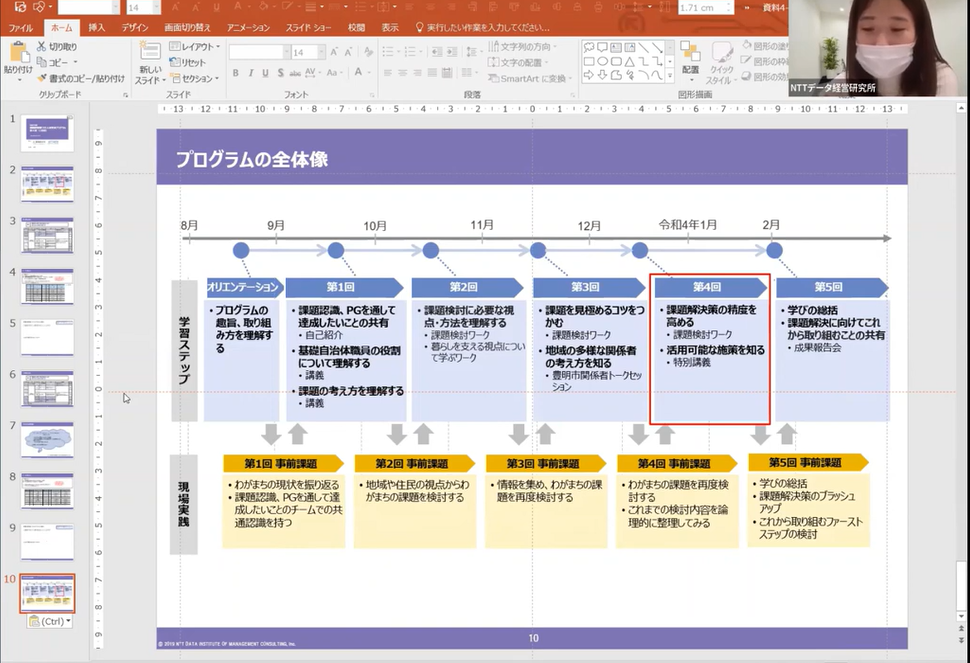The width and height of the screenshot is (970, 663).
Task: Click the Paste Options (Ctrl) button
Action: [x=47, y=621]
